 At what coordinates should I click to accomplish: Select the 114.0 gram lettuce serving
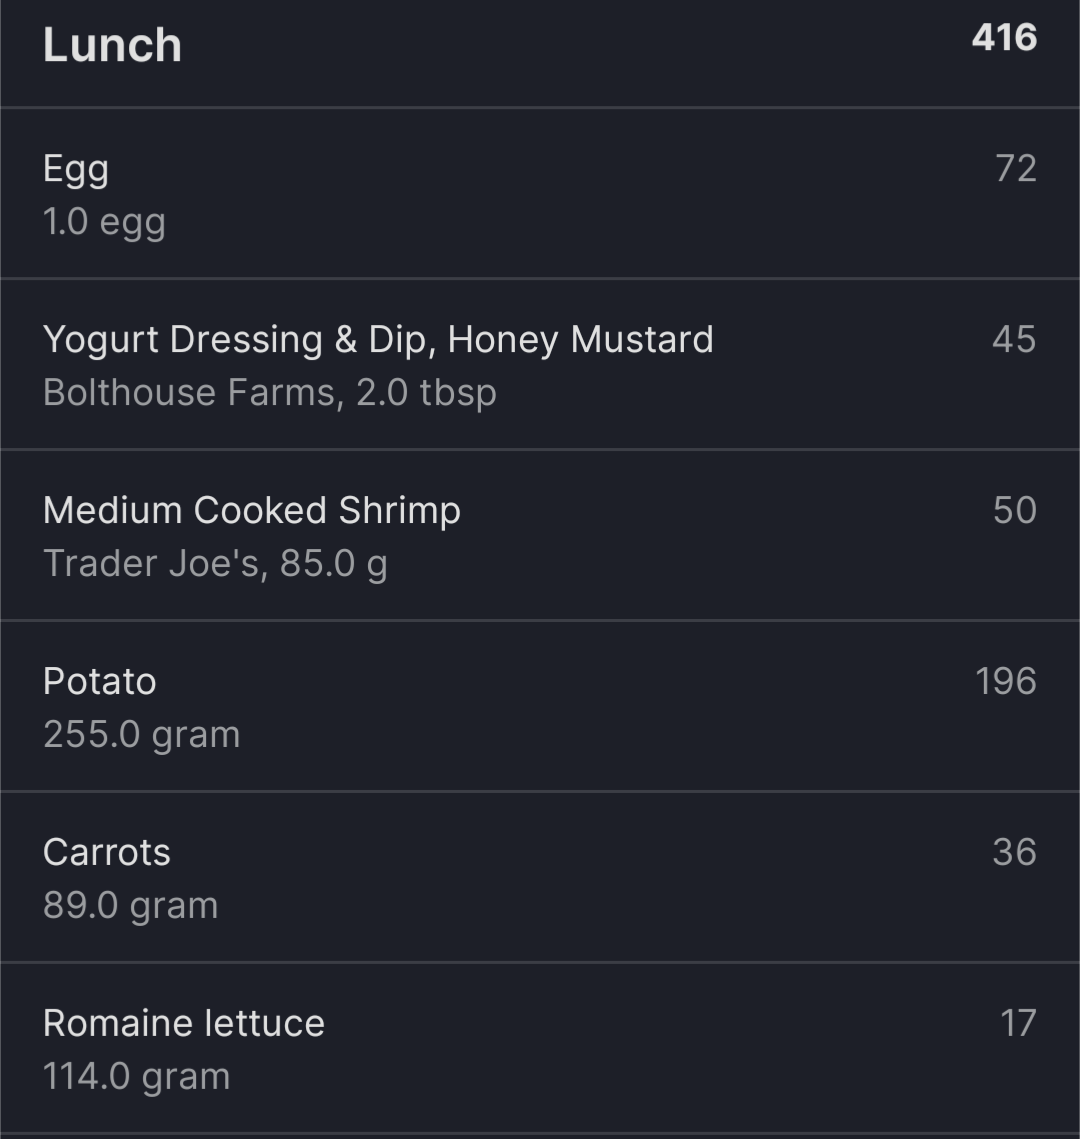(136, 1077)
